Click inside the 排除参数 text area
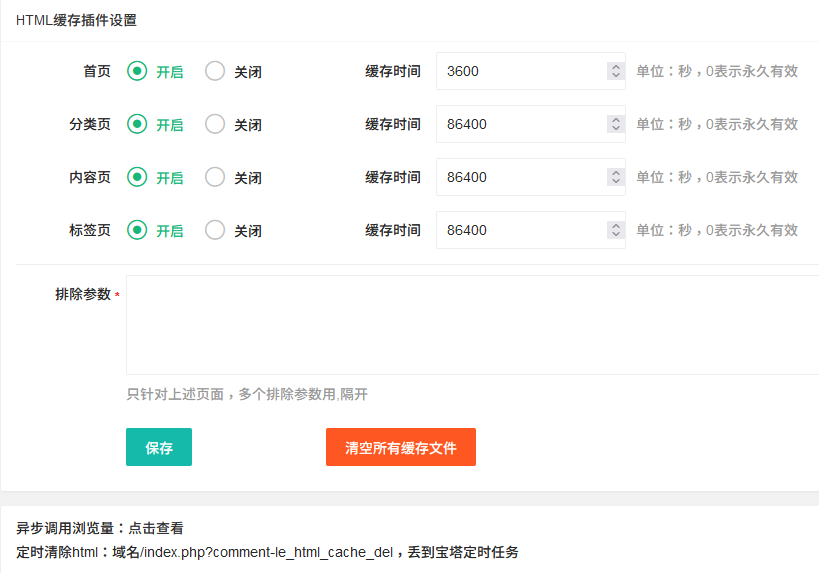Image resolution: width=819 pixels, height=573 pixels. [473, 325]
